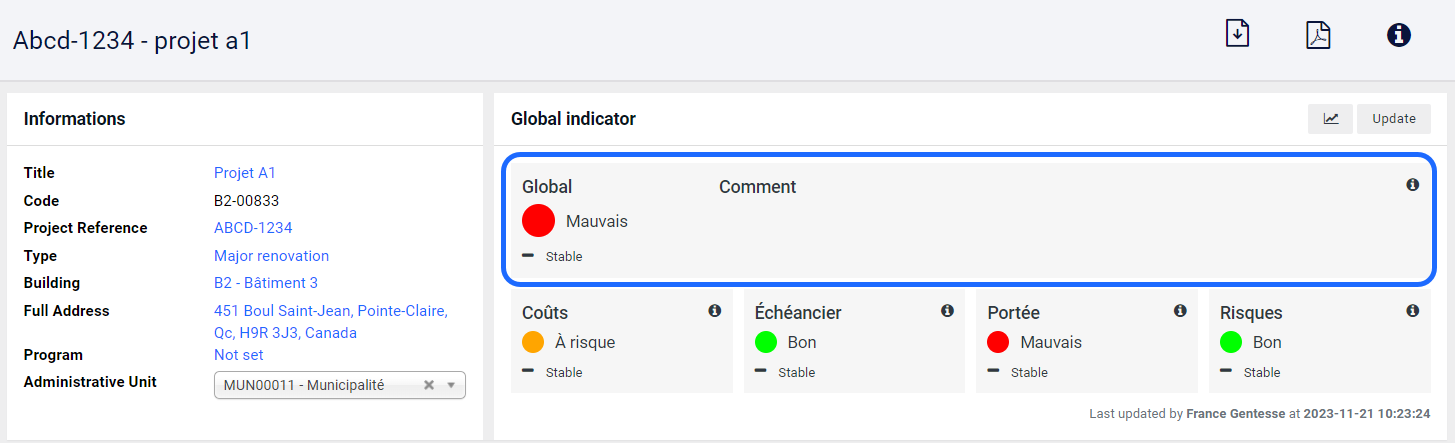Open the Projet A1 title link
Viewport: 1455px width, 443px height.
pyautogui.click(x=244, y=173)
